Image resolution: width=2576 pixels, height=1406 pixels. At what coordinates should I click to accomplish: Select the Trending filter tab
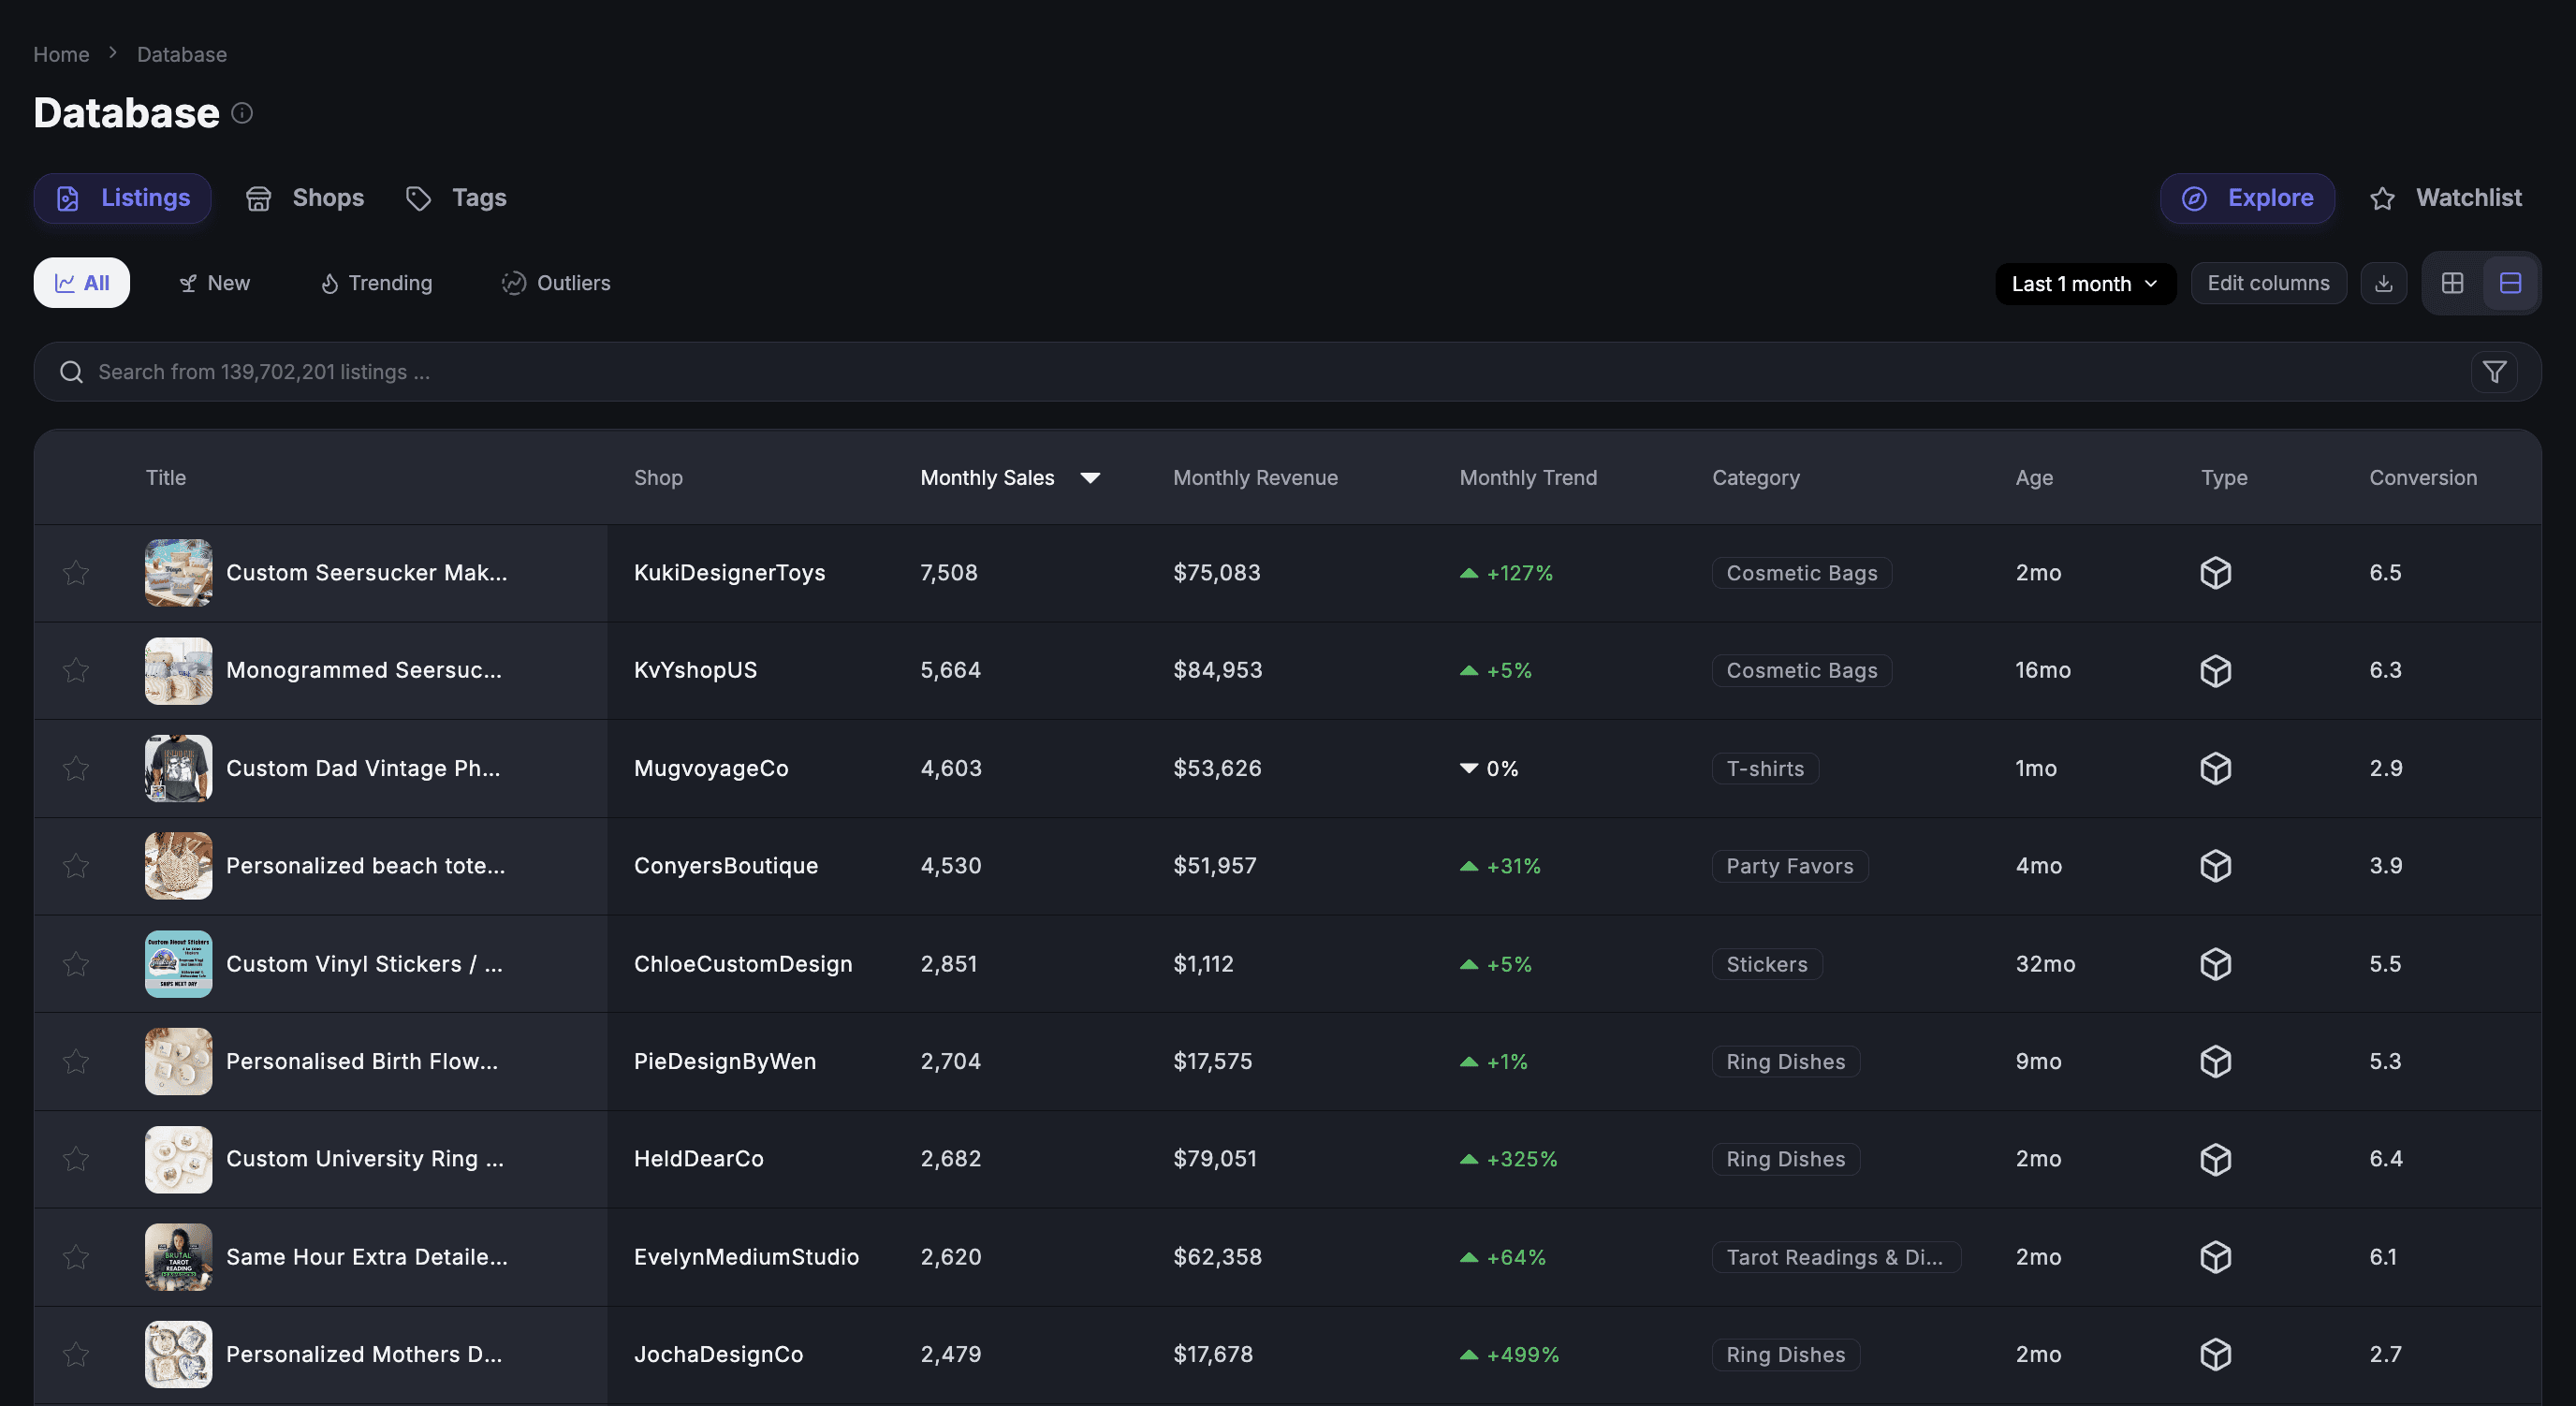376,283
